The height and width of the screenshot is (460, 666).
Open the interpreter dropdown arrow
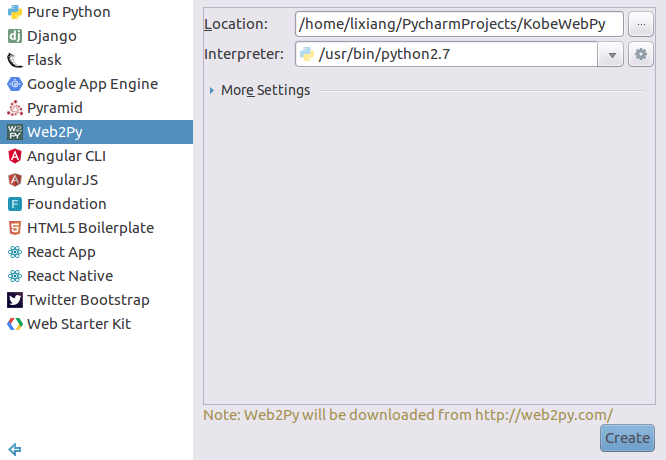pyautogui.click(x=610, y=54)
